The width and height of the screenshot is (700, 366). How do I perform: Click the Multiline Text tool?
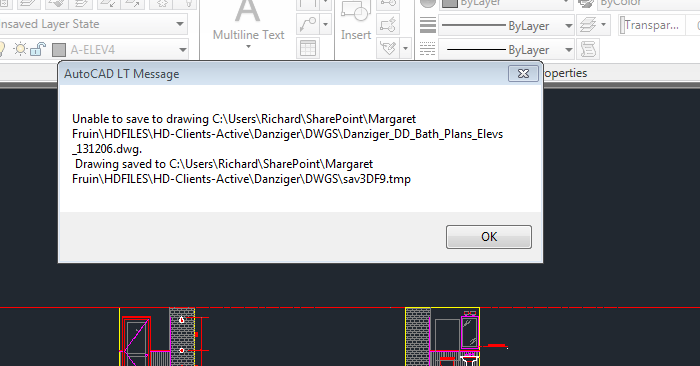pos(248,21)
